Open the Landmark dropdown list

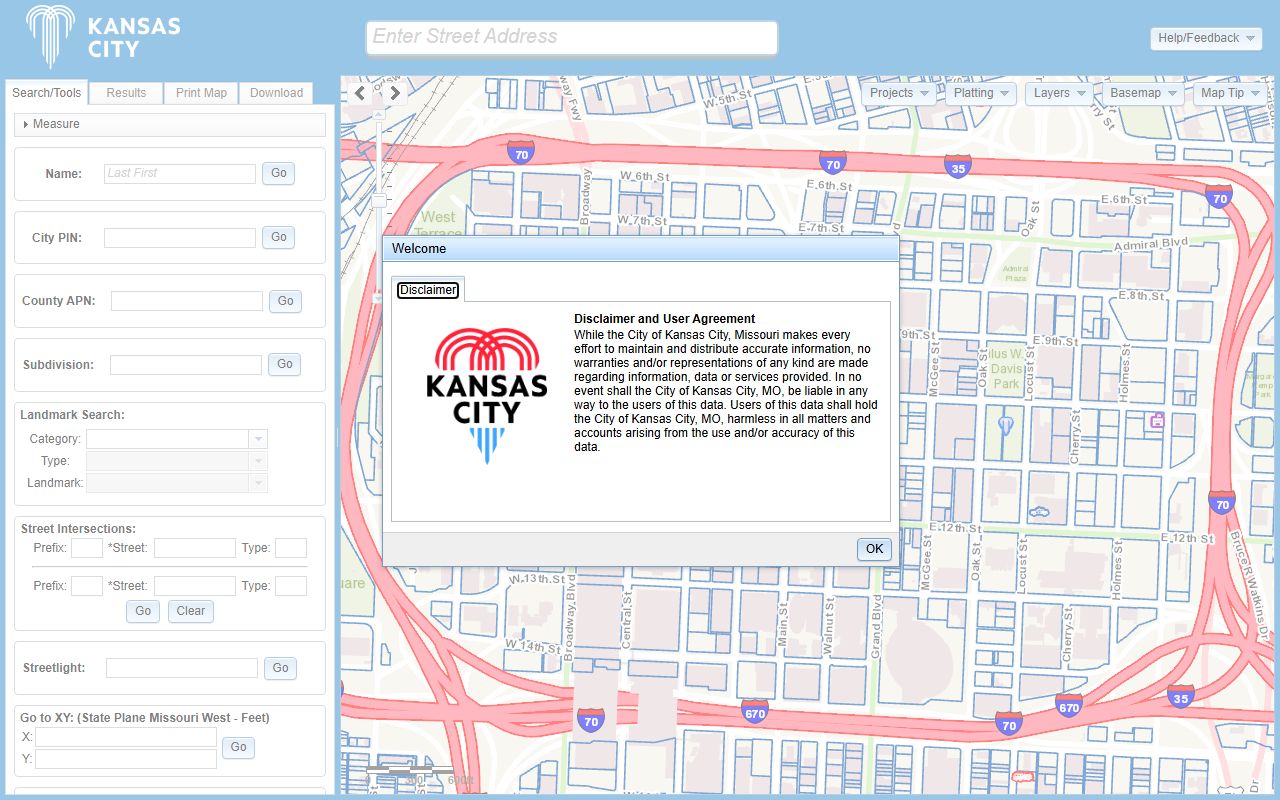click(258, 483)
